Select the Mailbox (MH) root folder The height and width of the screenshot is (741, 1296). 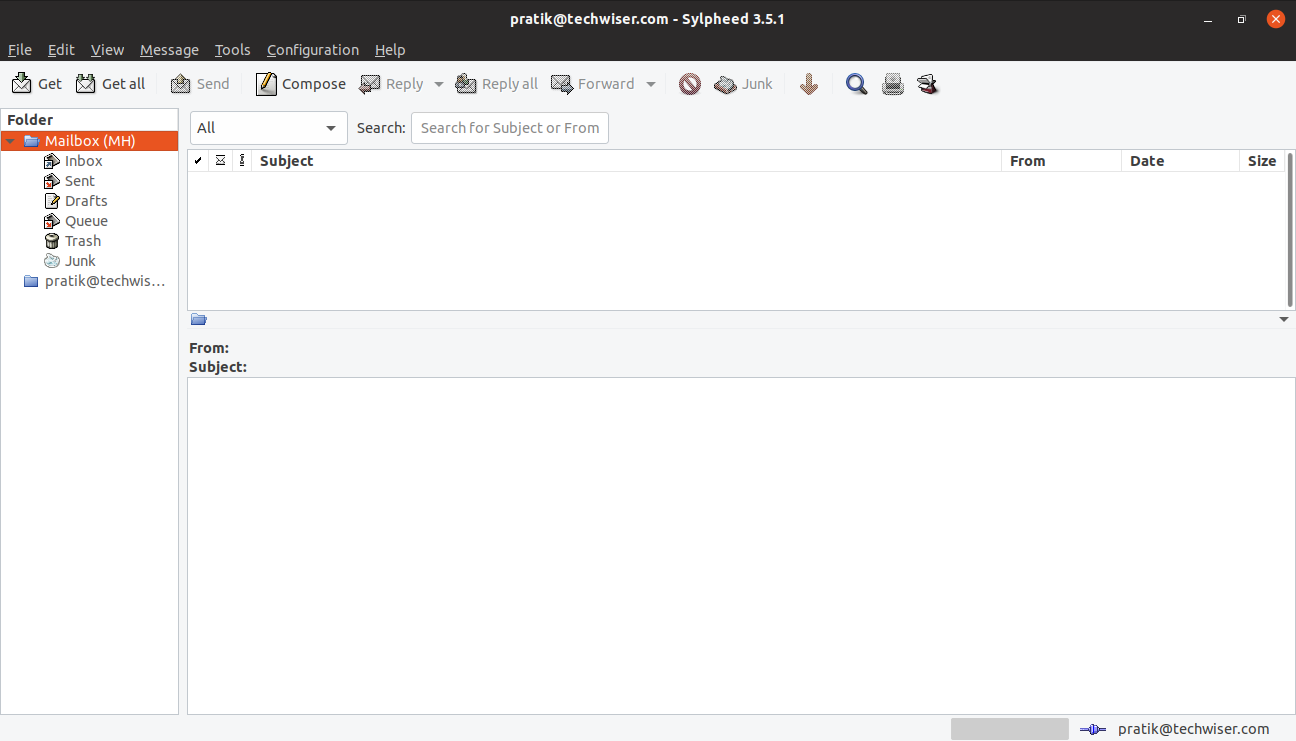click(90, 141)
